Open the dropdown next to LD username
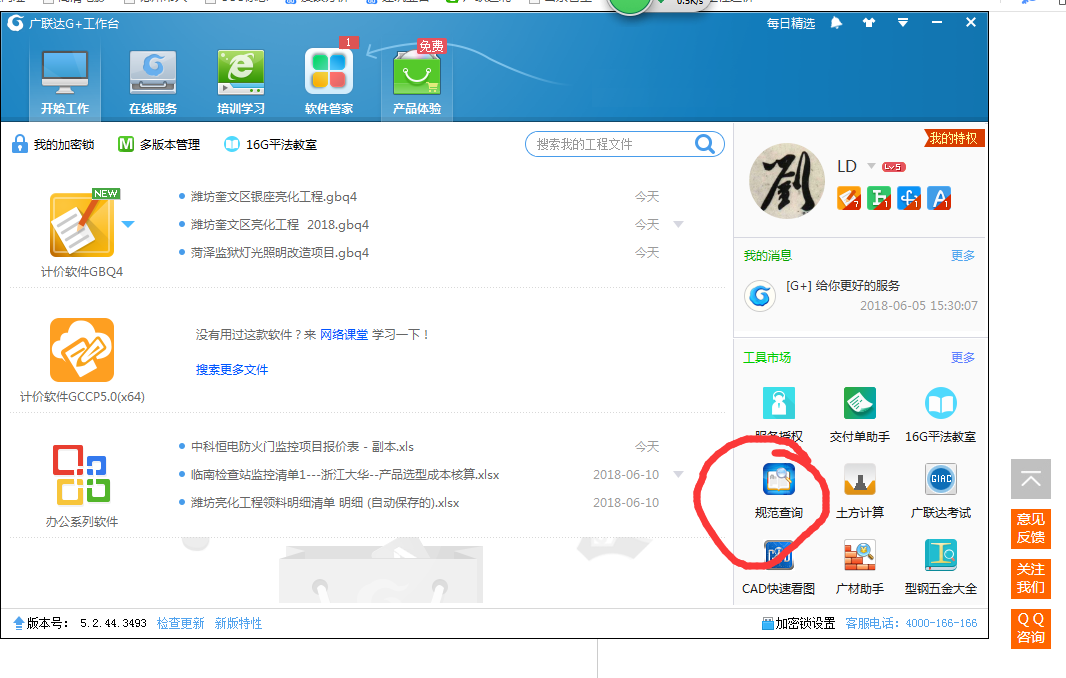 [871, 166]
